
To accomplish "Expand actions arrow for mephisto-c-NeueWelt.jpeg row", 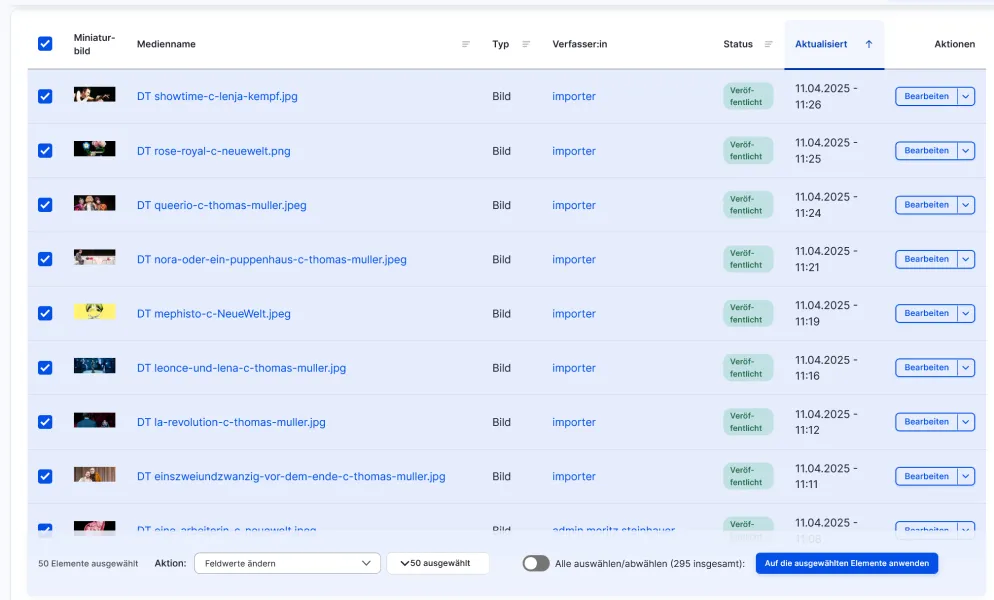I will [x=965, y=313].
